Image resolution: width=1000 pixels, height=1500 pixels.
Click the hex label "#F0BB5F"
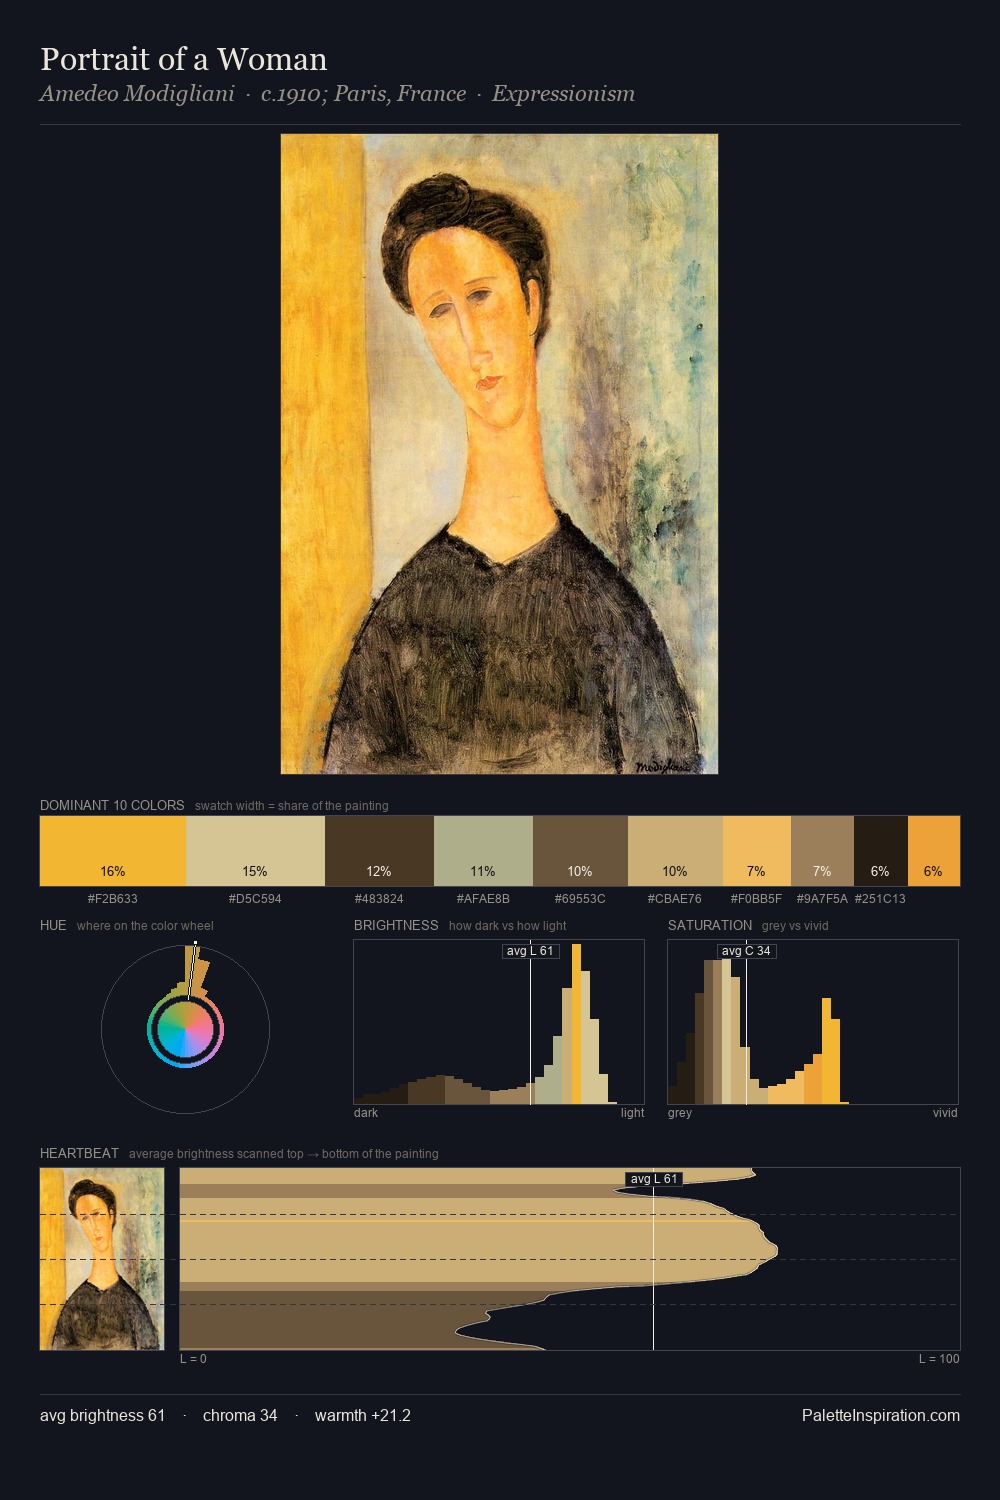click(x=757, y=899)
